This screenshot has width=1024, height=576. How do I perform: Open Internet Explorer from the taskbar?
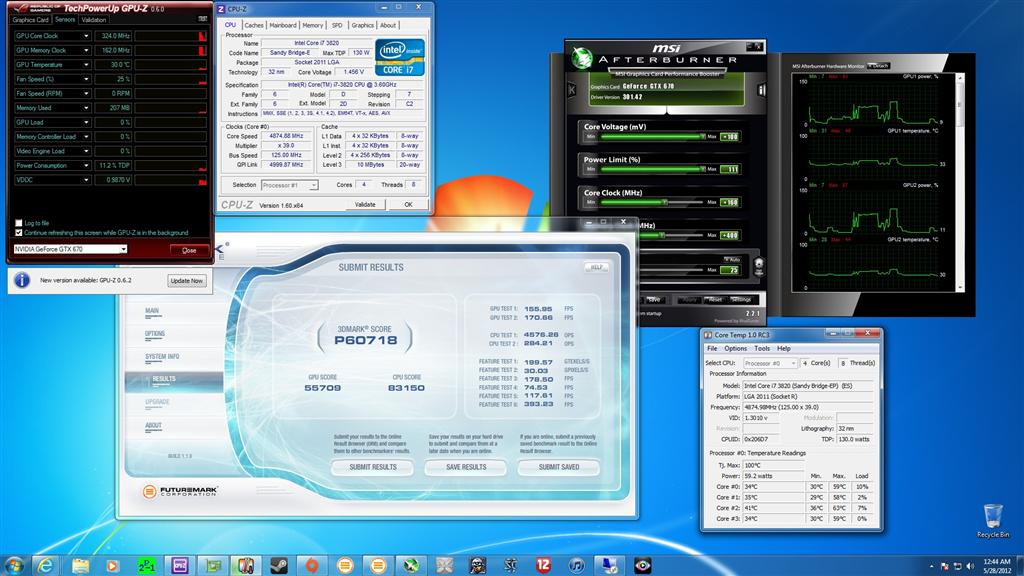point(45,564)
